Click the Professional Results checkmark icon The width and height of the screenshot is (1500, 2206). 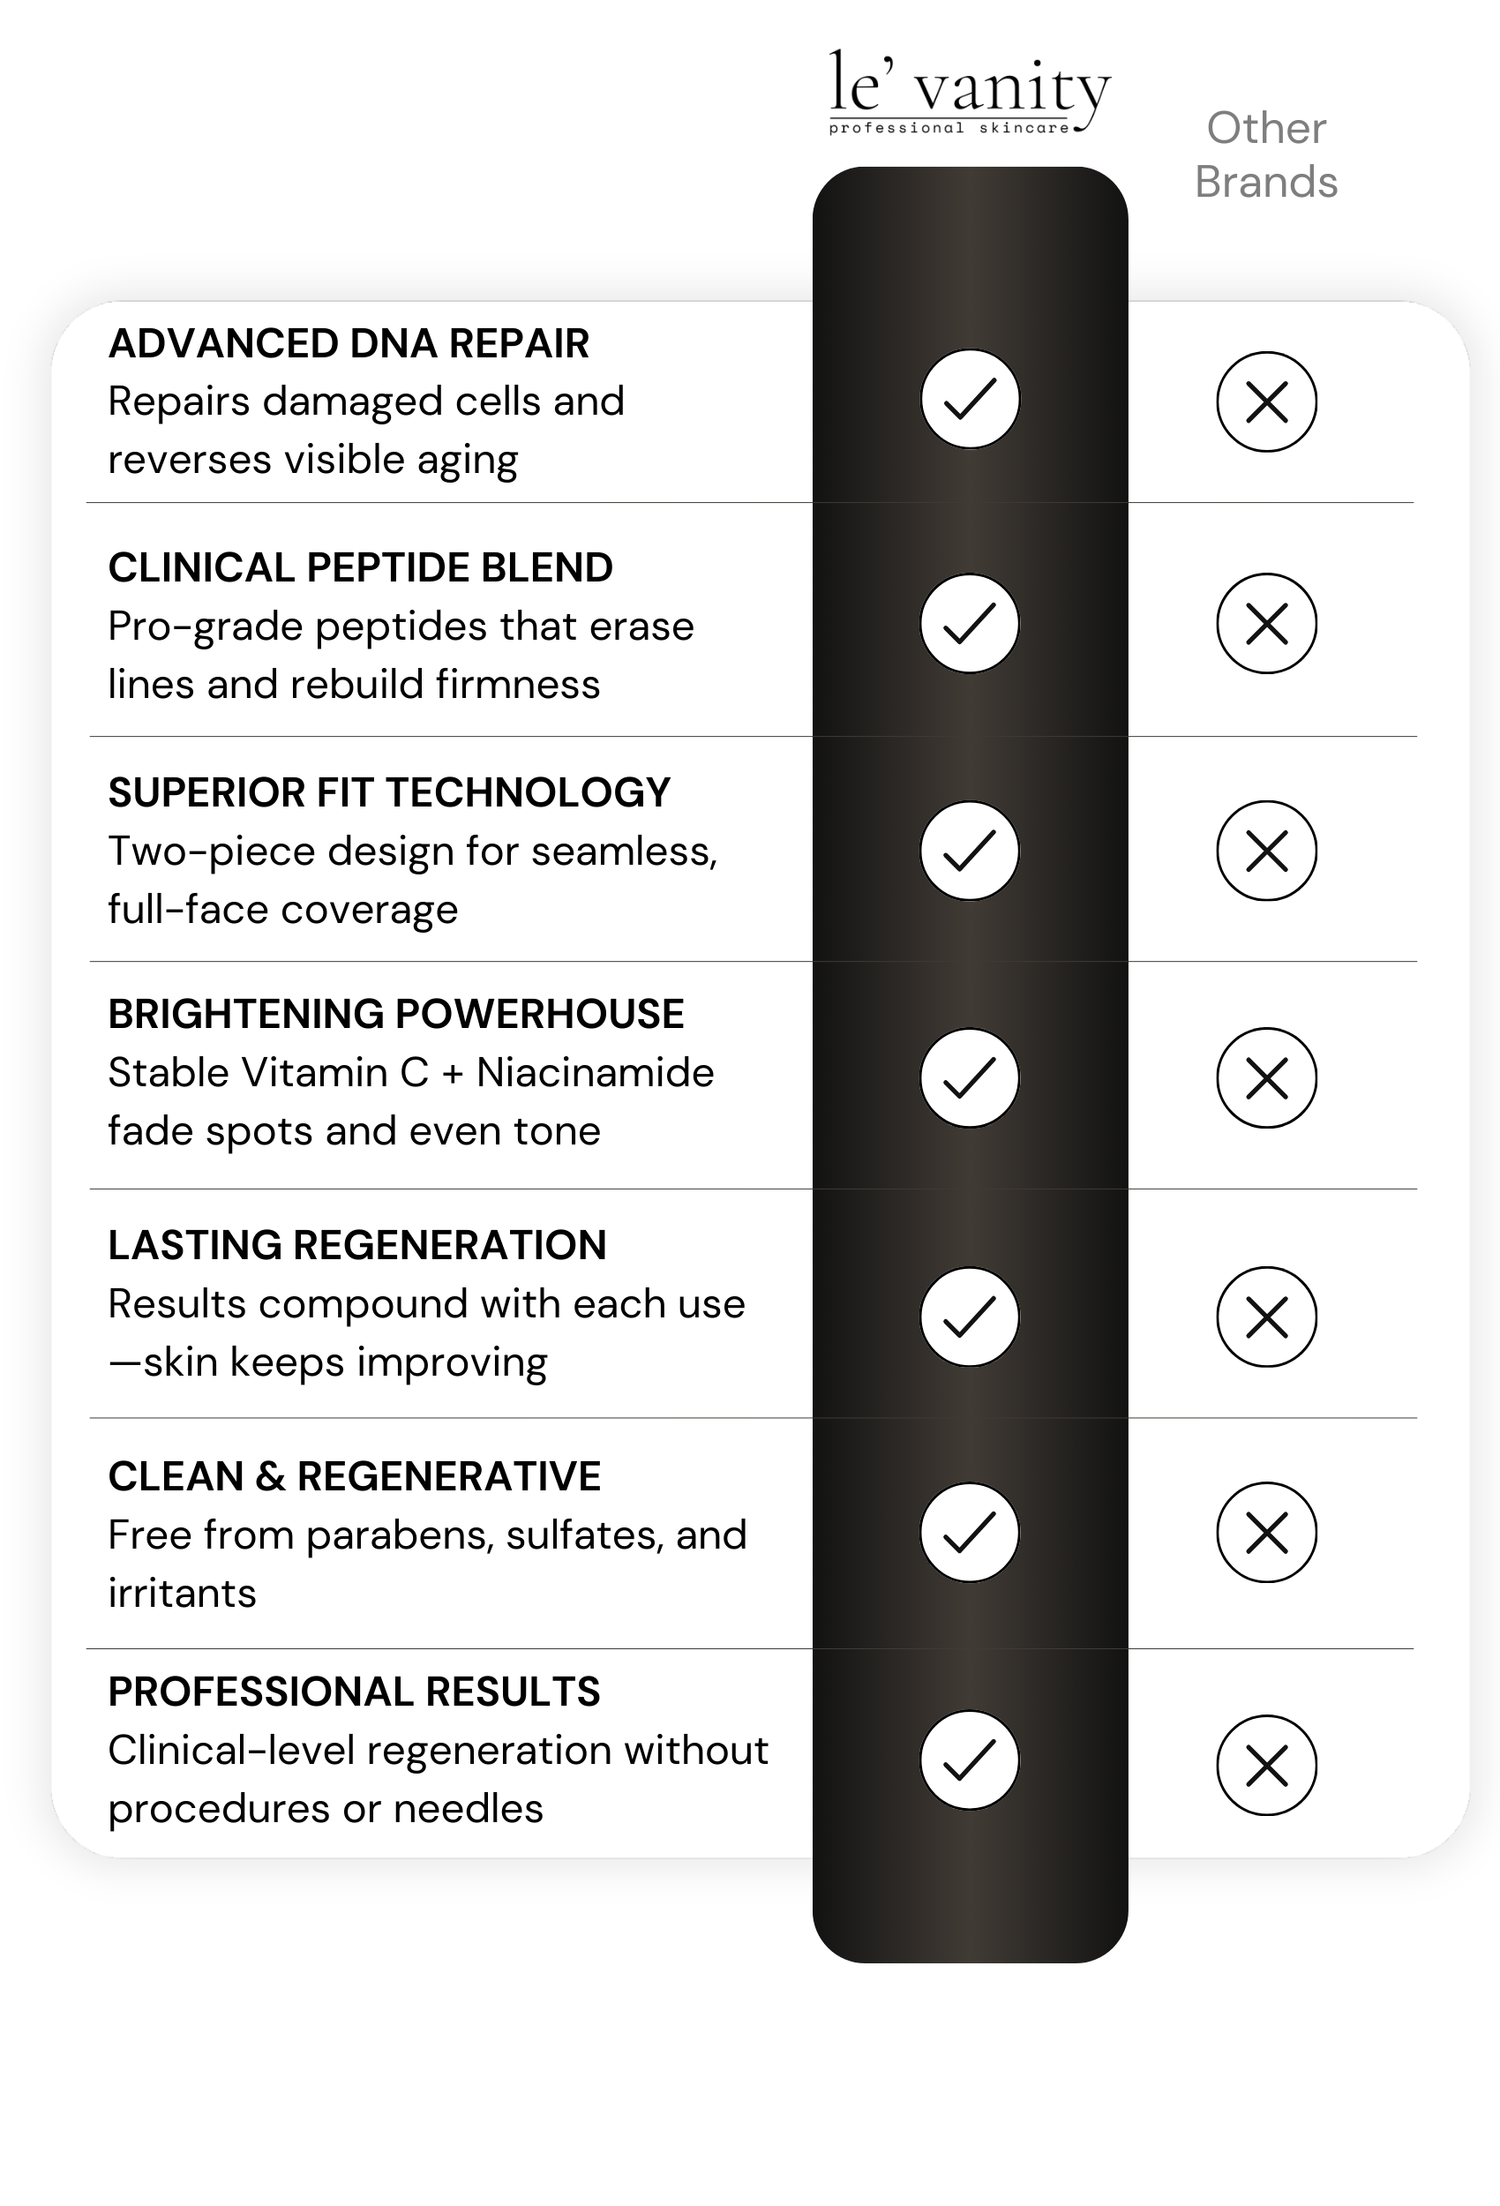pyautogui.click(x=969, y=1760)
